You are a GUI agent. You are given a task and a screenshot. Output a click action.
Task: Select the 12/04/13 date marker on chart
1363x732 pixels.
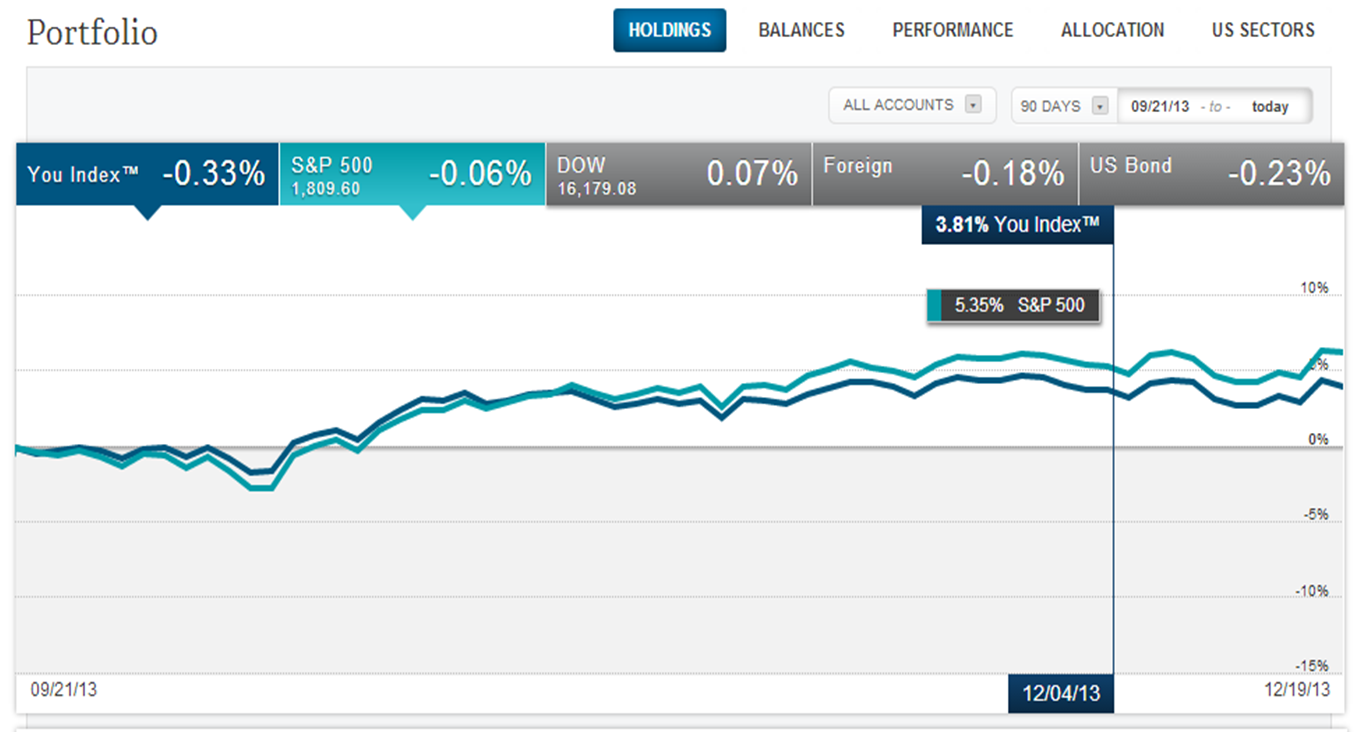coord(1060,694)
